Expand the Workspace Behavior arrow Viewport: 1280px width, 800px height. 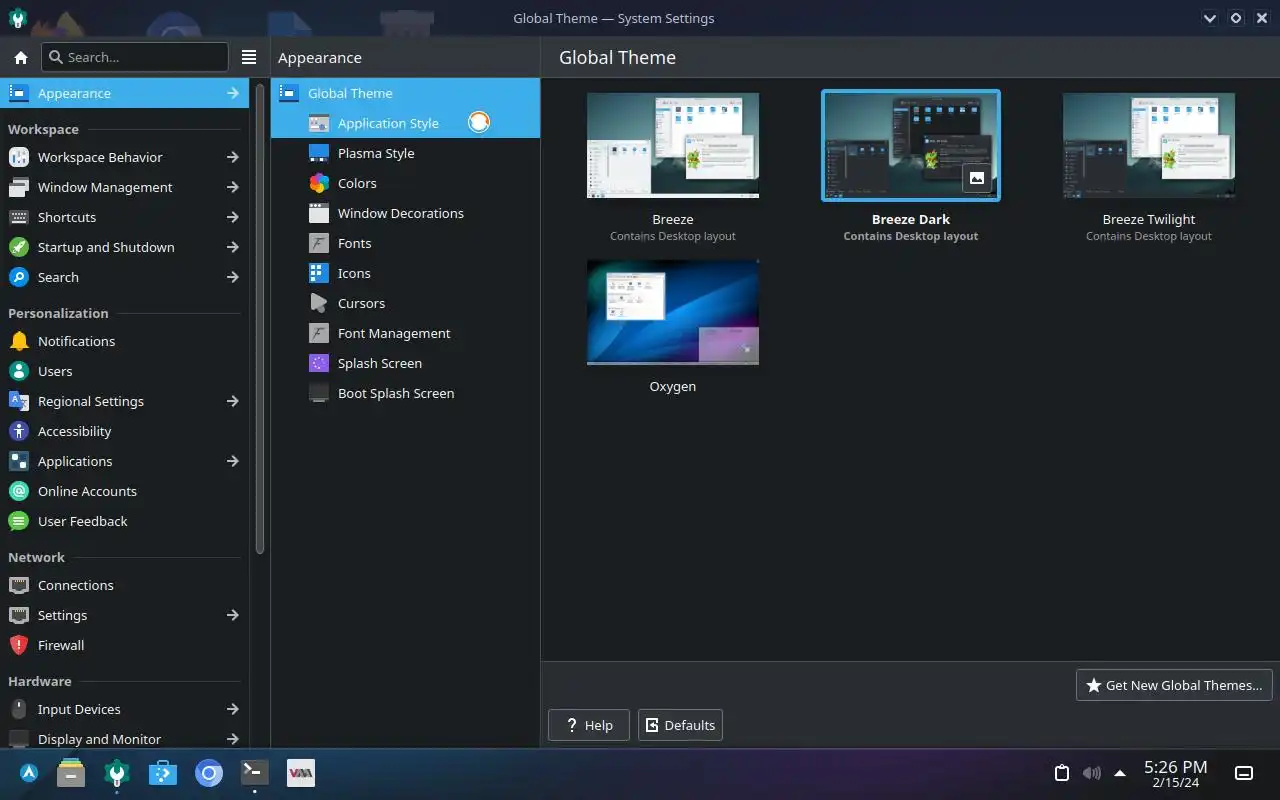[232, 157]
